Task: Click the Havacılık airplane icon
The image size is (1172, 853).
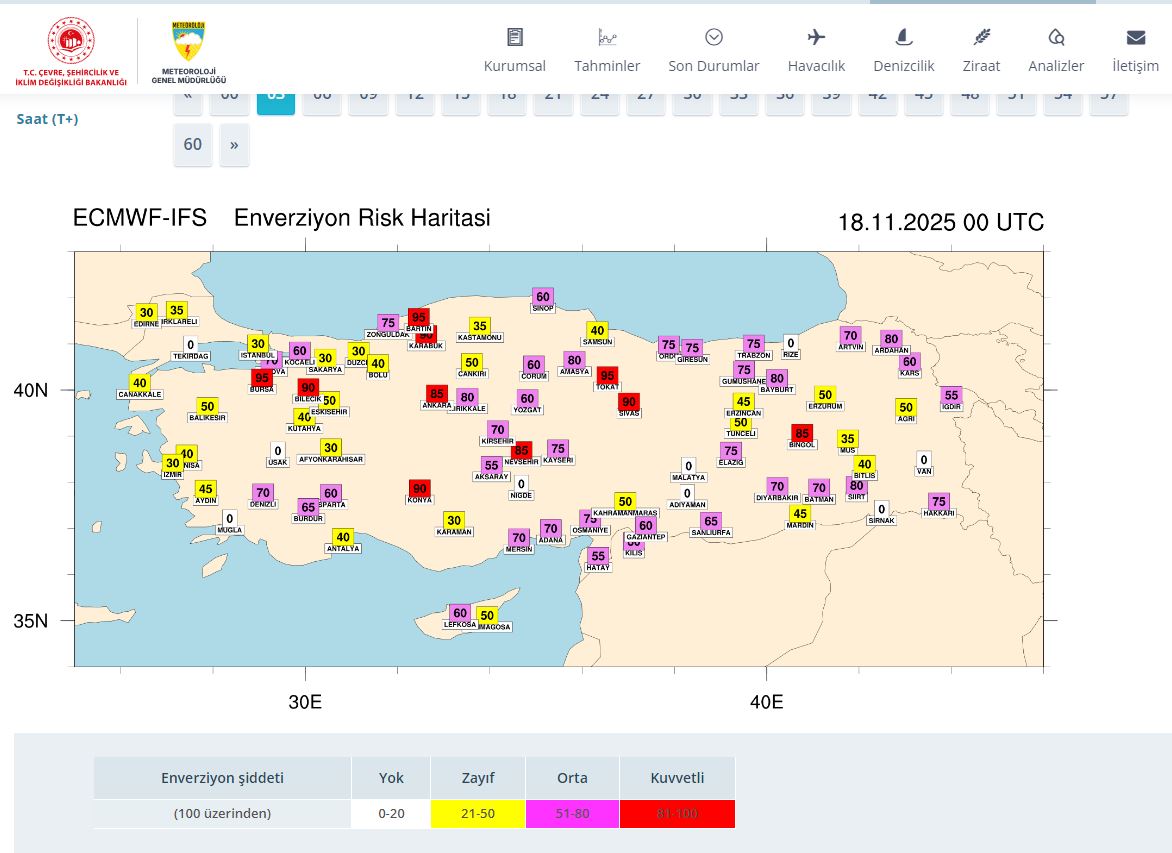Action: click(816, 36)
